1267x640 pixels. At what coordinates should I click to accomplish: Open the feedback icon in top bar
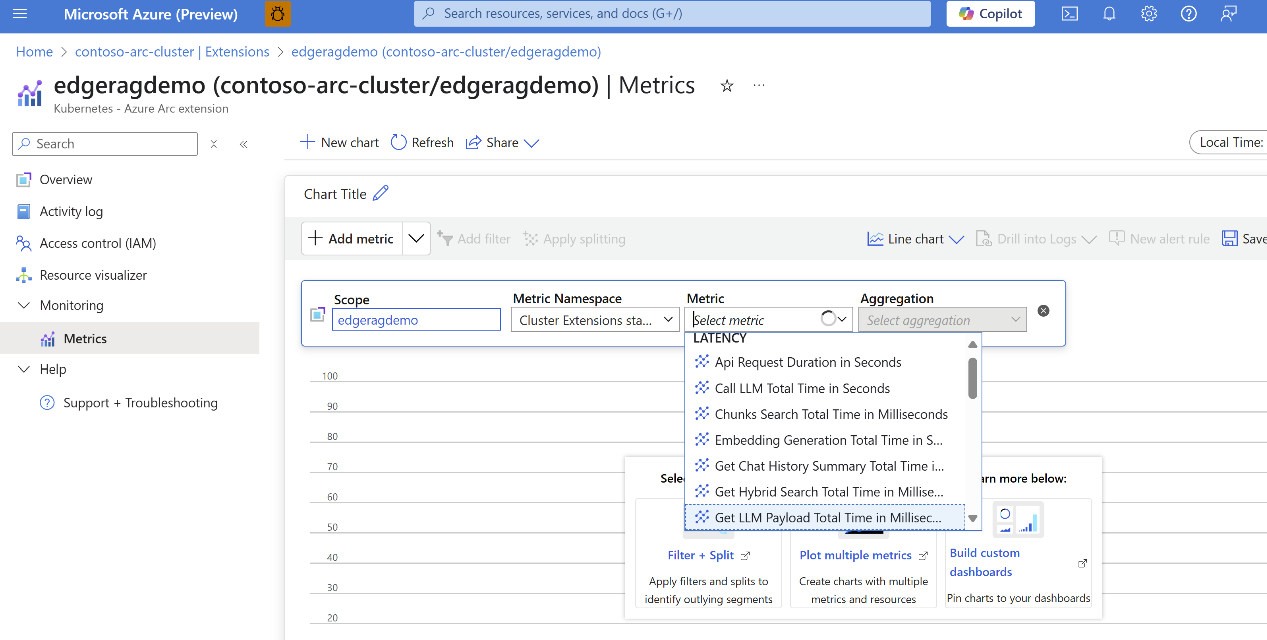(1228, 14)
